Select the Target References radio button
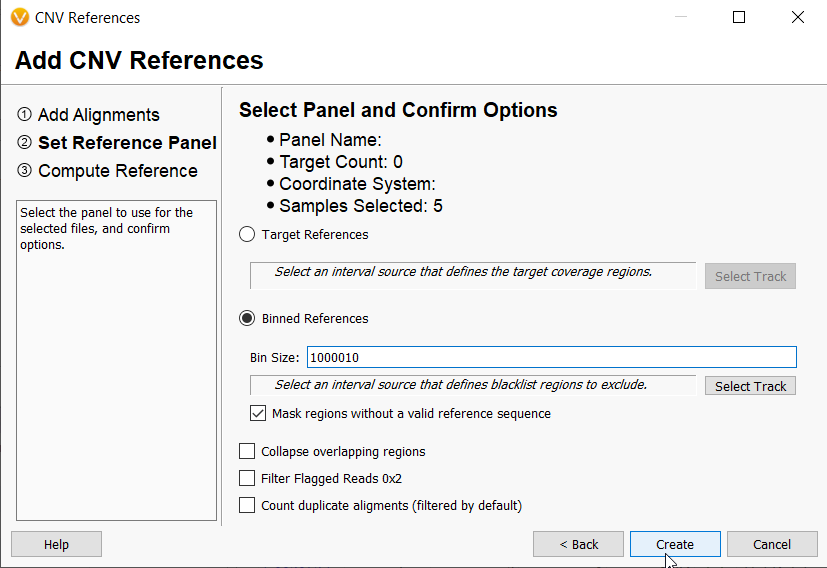The image size is (827, 568). click(247, 234)
